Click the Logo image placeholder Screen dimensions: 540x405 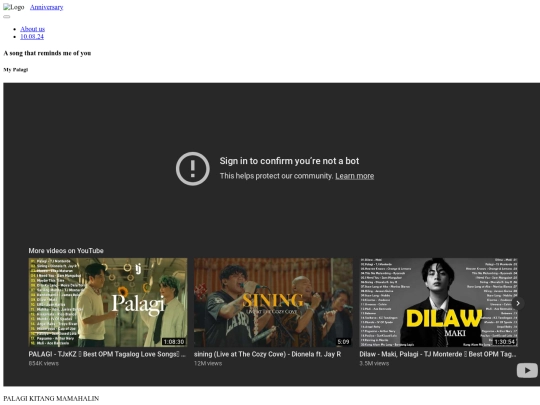click(x=14, y=7)
